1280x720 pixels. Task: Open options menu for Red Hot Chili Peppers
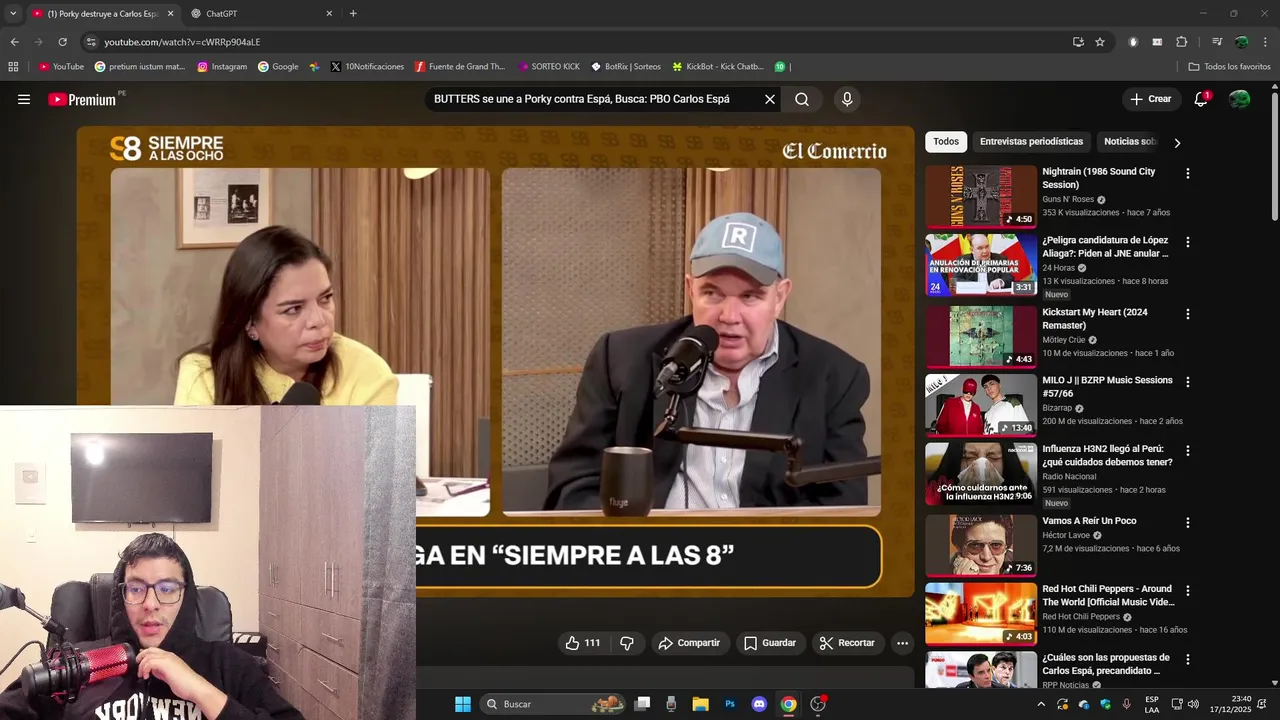coord(1188,591)
